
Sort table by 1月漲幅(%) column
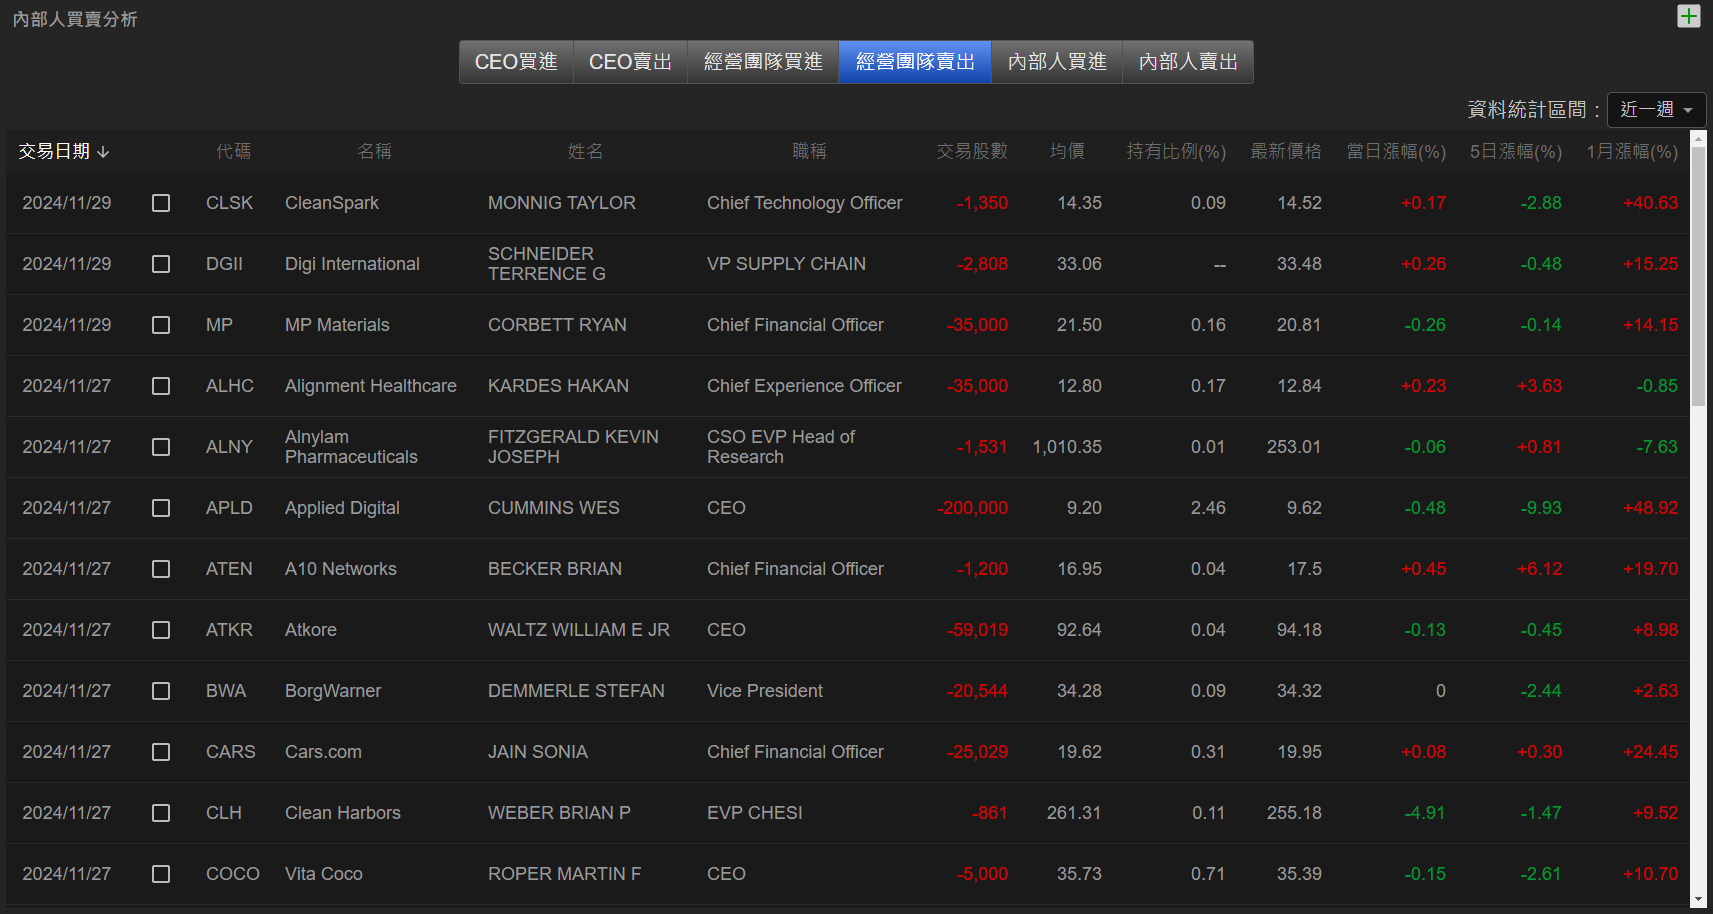(x=1632, y=151)
